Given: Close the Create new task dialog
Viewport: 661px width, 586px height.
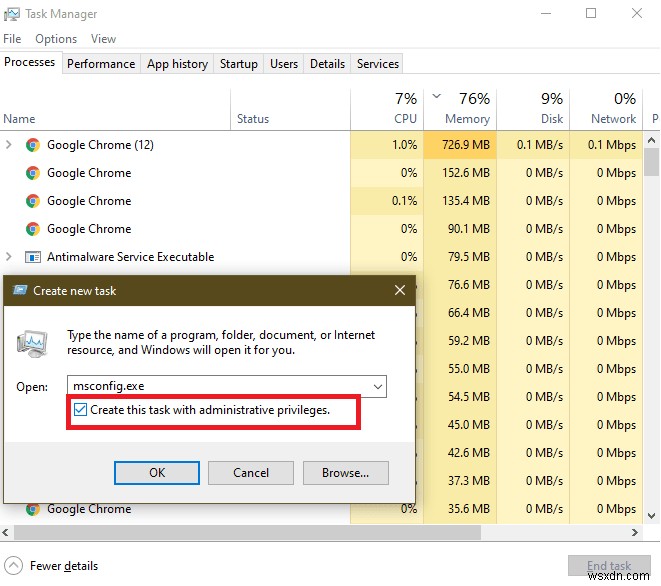Looking at the screenshot, I should (400, 290).
